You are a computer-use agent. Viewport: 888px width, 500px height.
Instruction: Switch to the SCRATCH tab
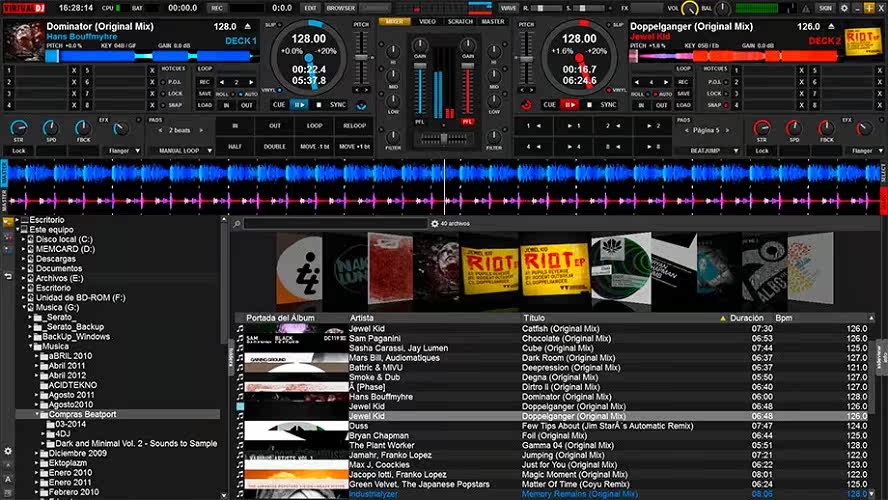[460, 22]
